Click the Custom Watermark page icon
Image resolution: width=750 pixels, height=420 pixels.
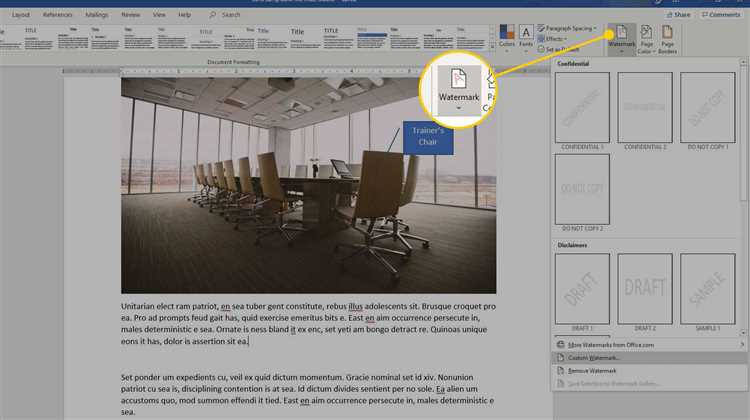(x=561, y=357)
